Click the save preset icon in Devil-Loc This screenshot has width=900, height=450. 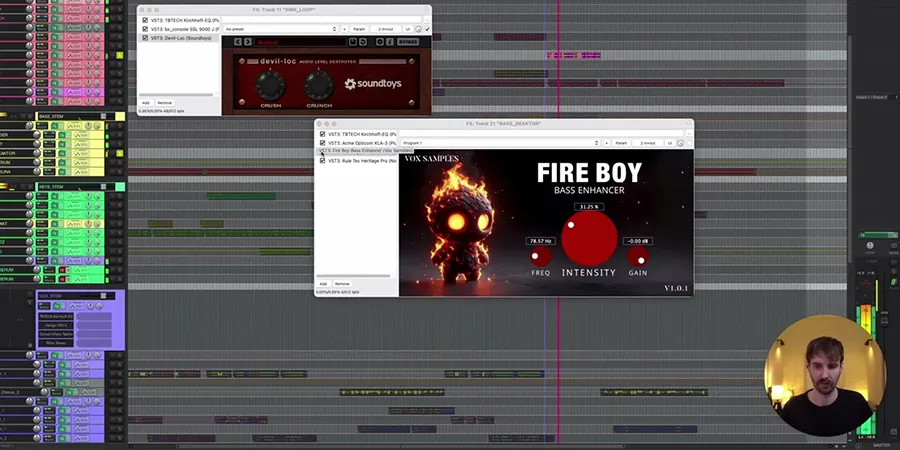[x=353, y=42]
